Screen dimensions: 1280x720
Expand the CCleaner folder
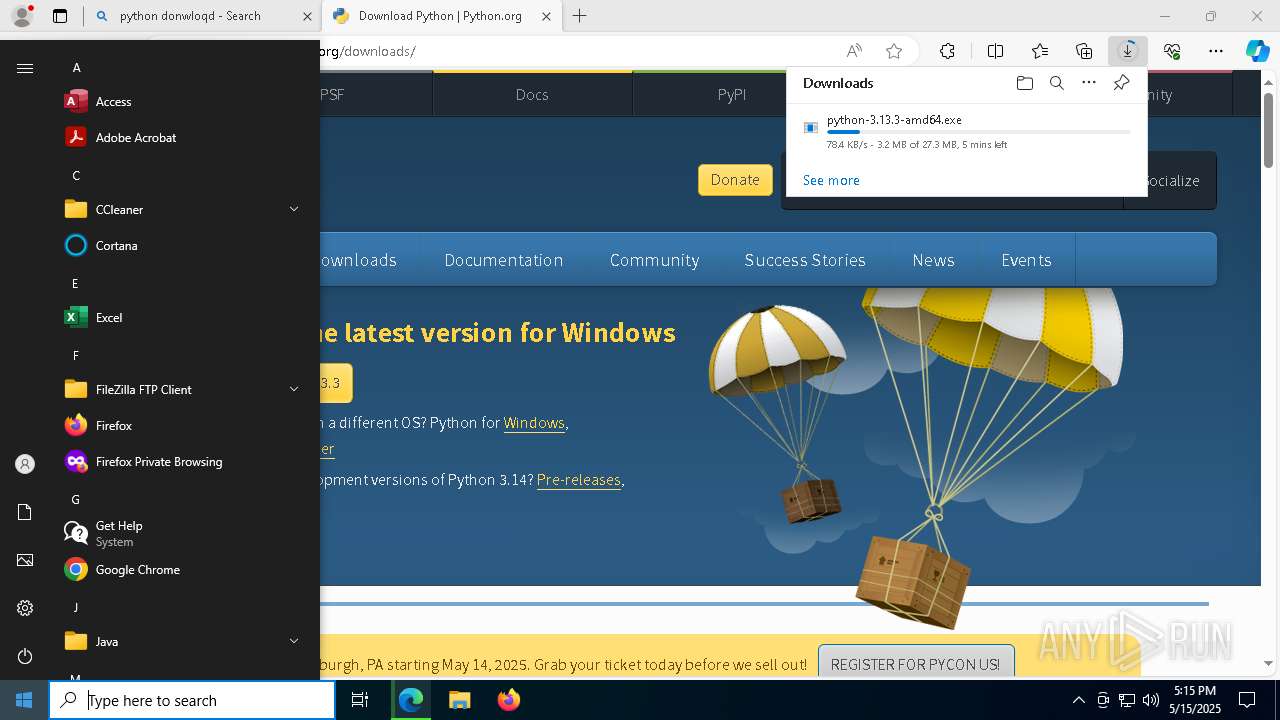pos(180,210)
